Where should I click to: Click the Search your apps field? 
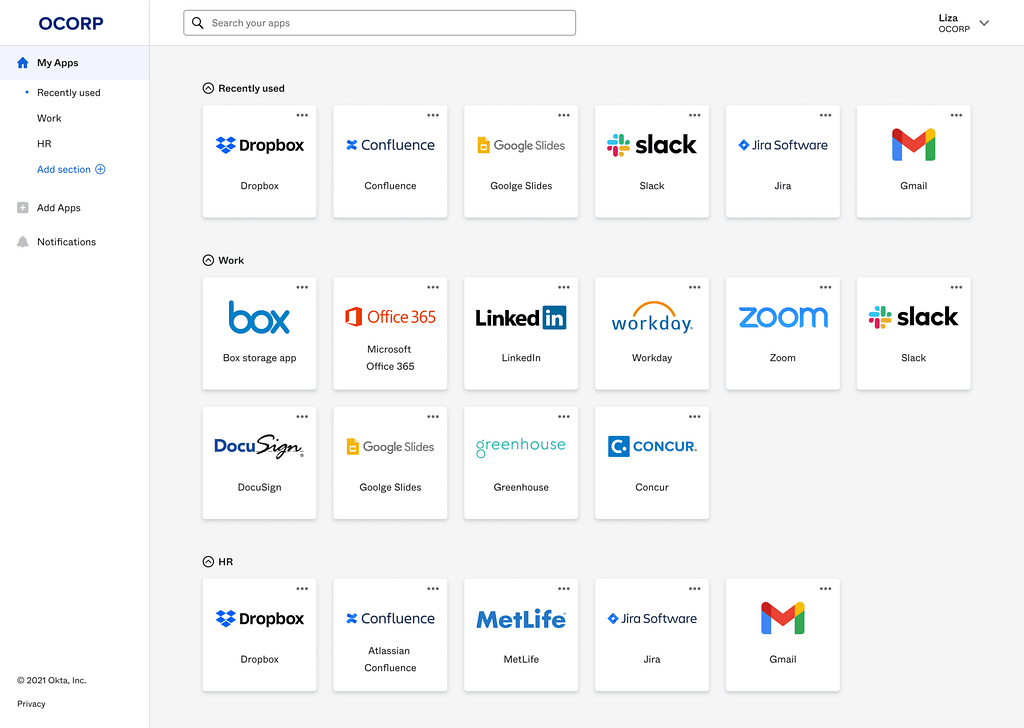pos(379,23)
